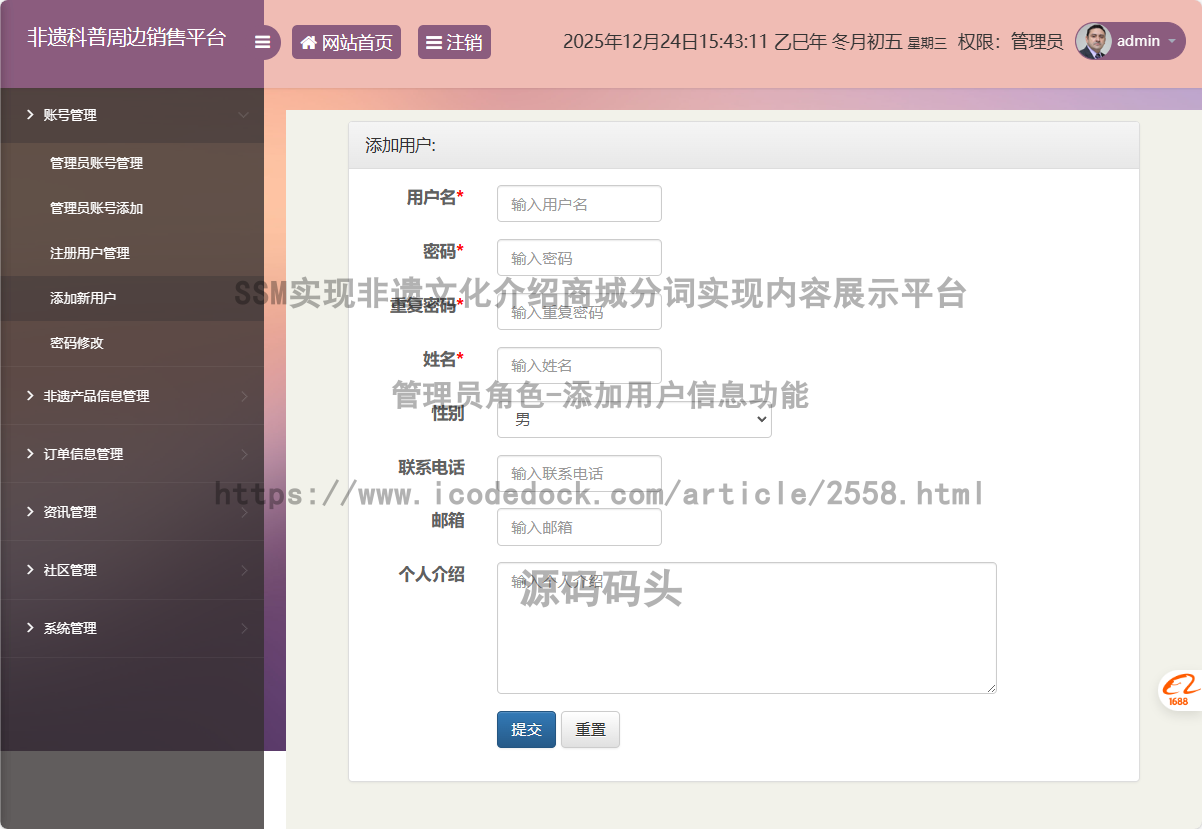Screen dimensions: 1202x829
Task: Click the arrow icon beside 资讯管理
Action: (245, 512)
